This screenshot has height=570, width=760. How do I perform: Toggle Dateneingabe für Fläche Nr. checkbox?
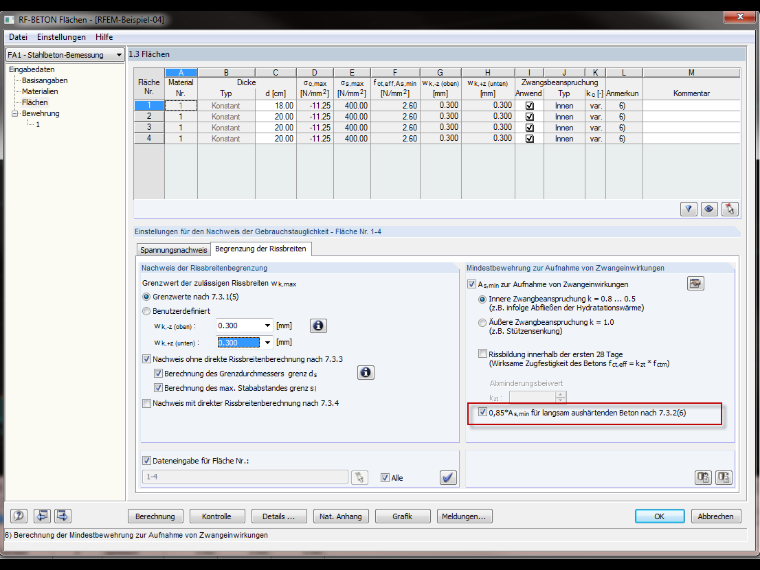(146, 460)
